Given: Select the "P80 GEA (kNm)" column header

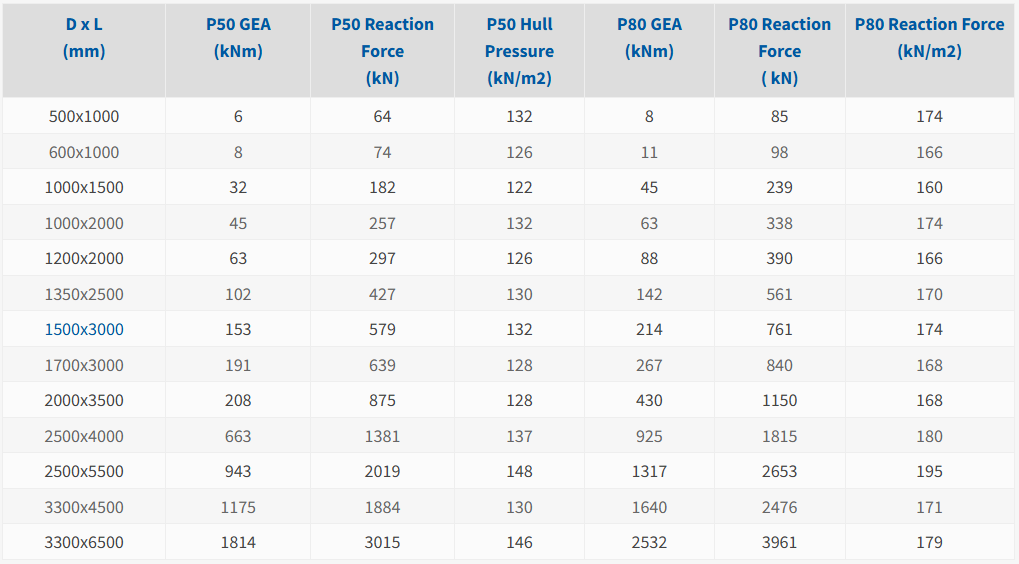Looking at the screenshot, I should click(649, 38).
